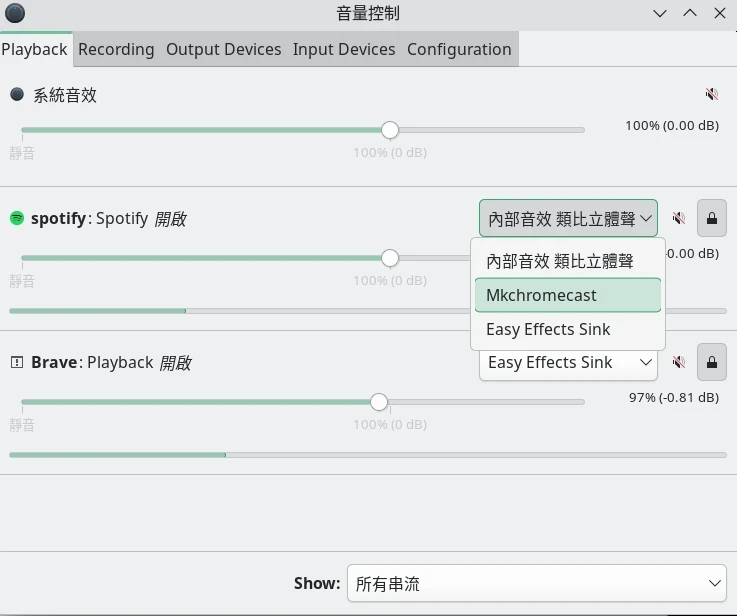
Task: Click the Spotify application icon
Action: tap(17, 218)
